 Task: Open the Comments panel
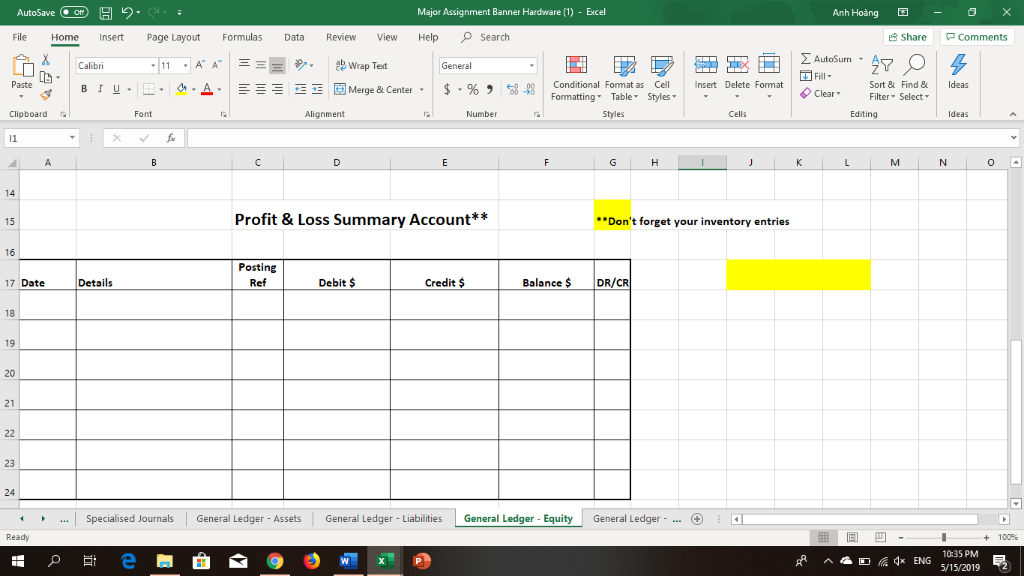point(976,36)
